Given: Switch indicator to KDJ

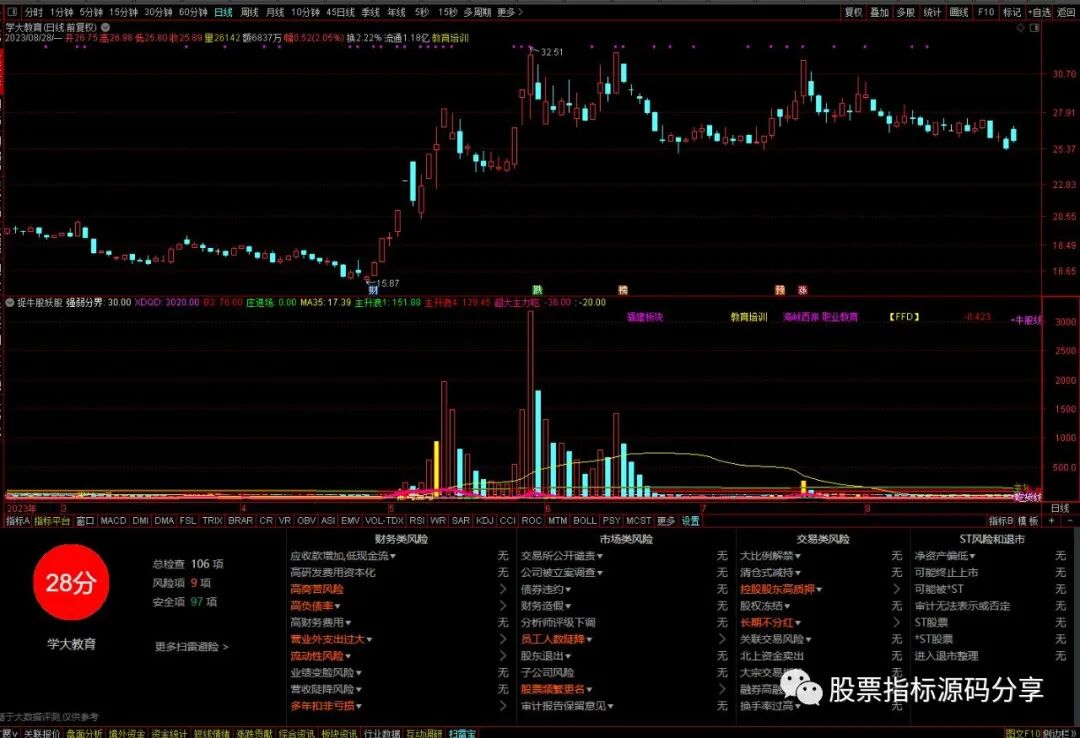Looking at the screenshot, I should tap(484, 521).
